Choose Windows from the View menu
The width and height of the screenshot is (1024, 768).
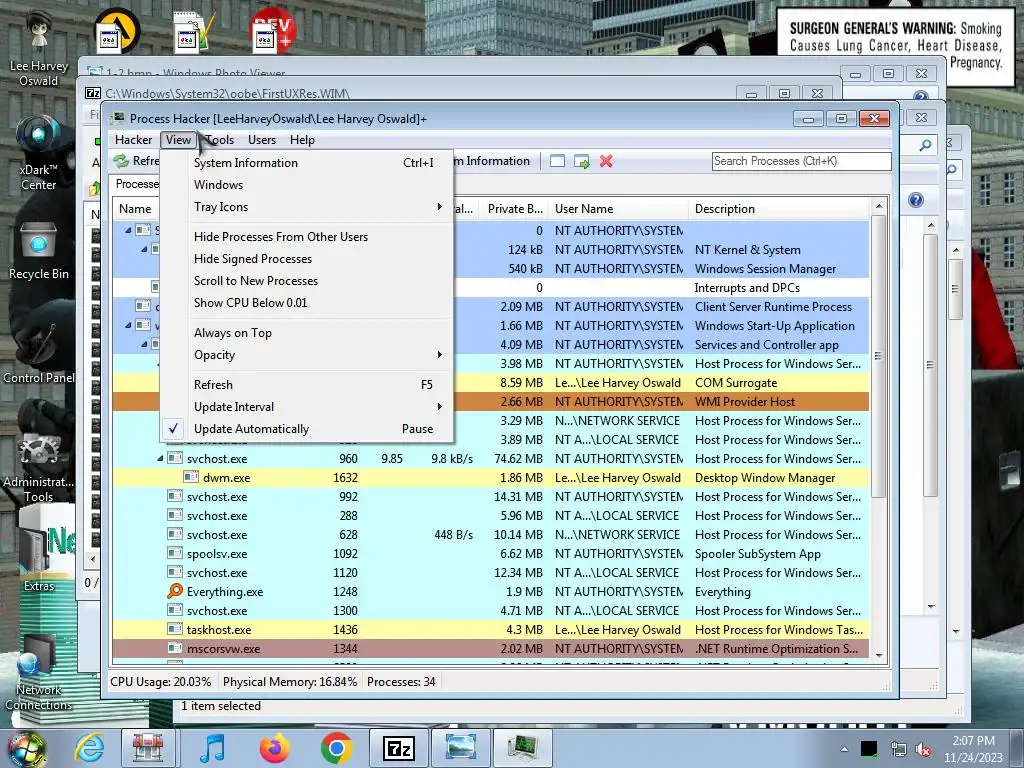307,185
